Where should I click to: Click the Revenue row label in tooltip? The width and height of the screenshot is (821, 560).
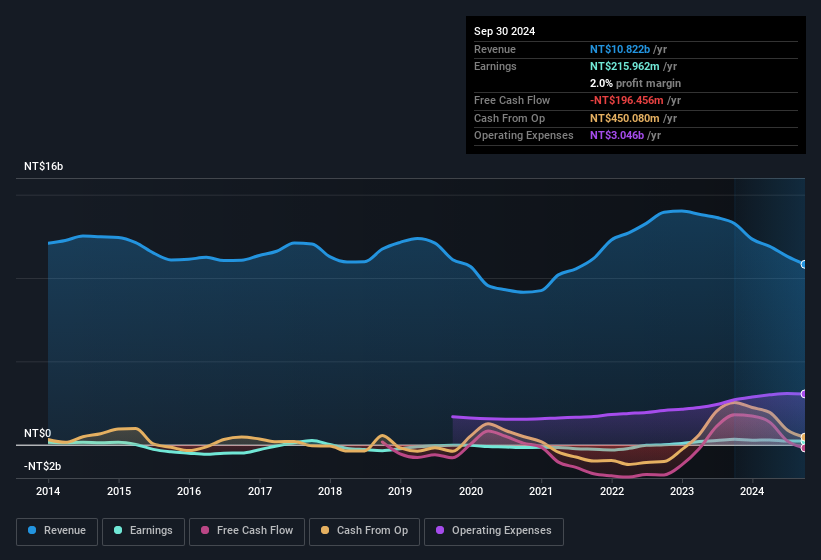(x=495, y=49)
